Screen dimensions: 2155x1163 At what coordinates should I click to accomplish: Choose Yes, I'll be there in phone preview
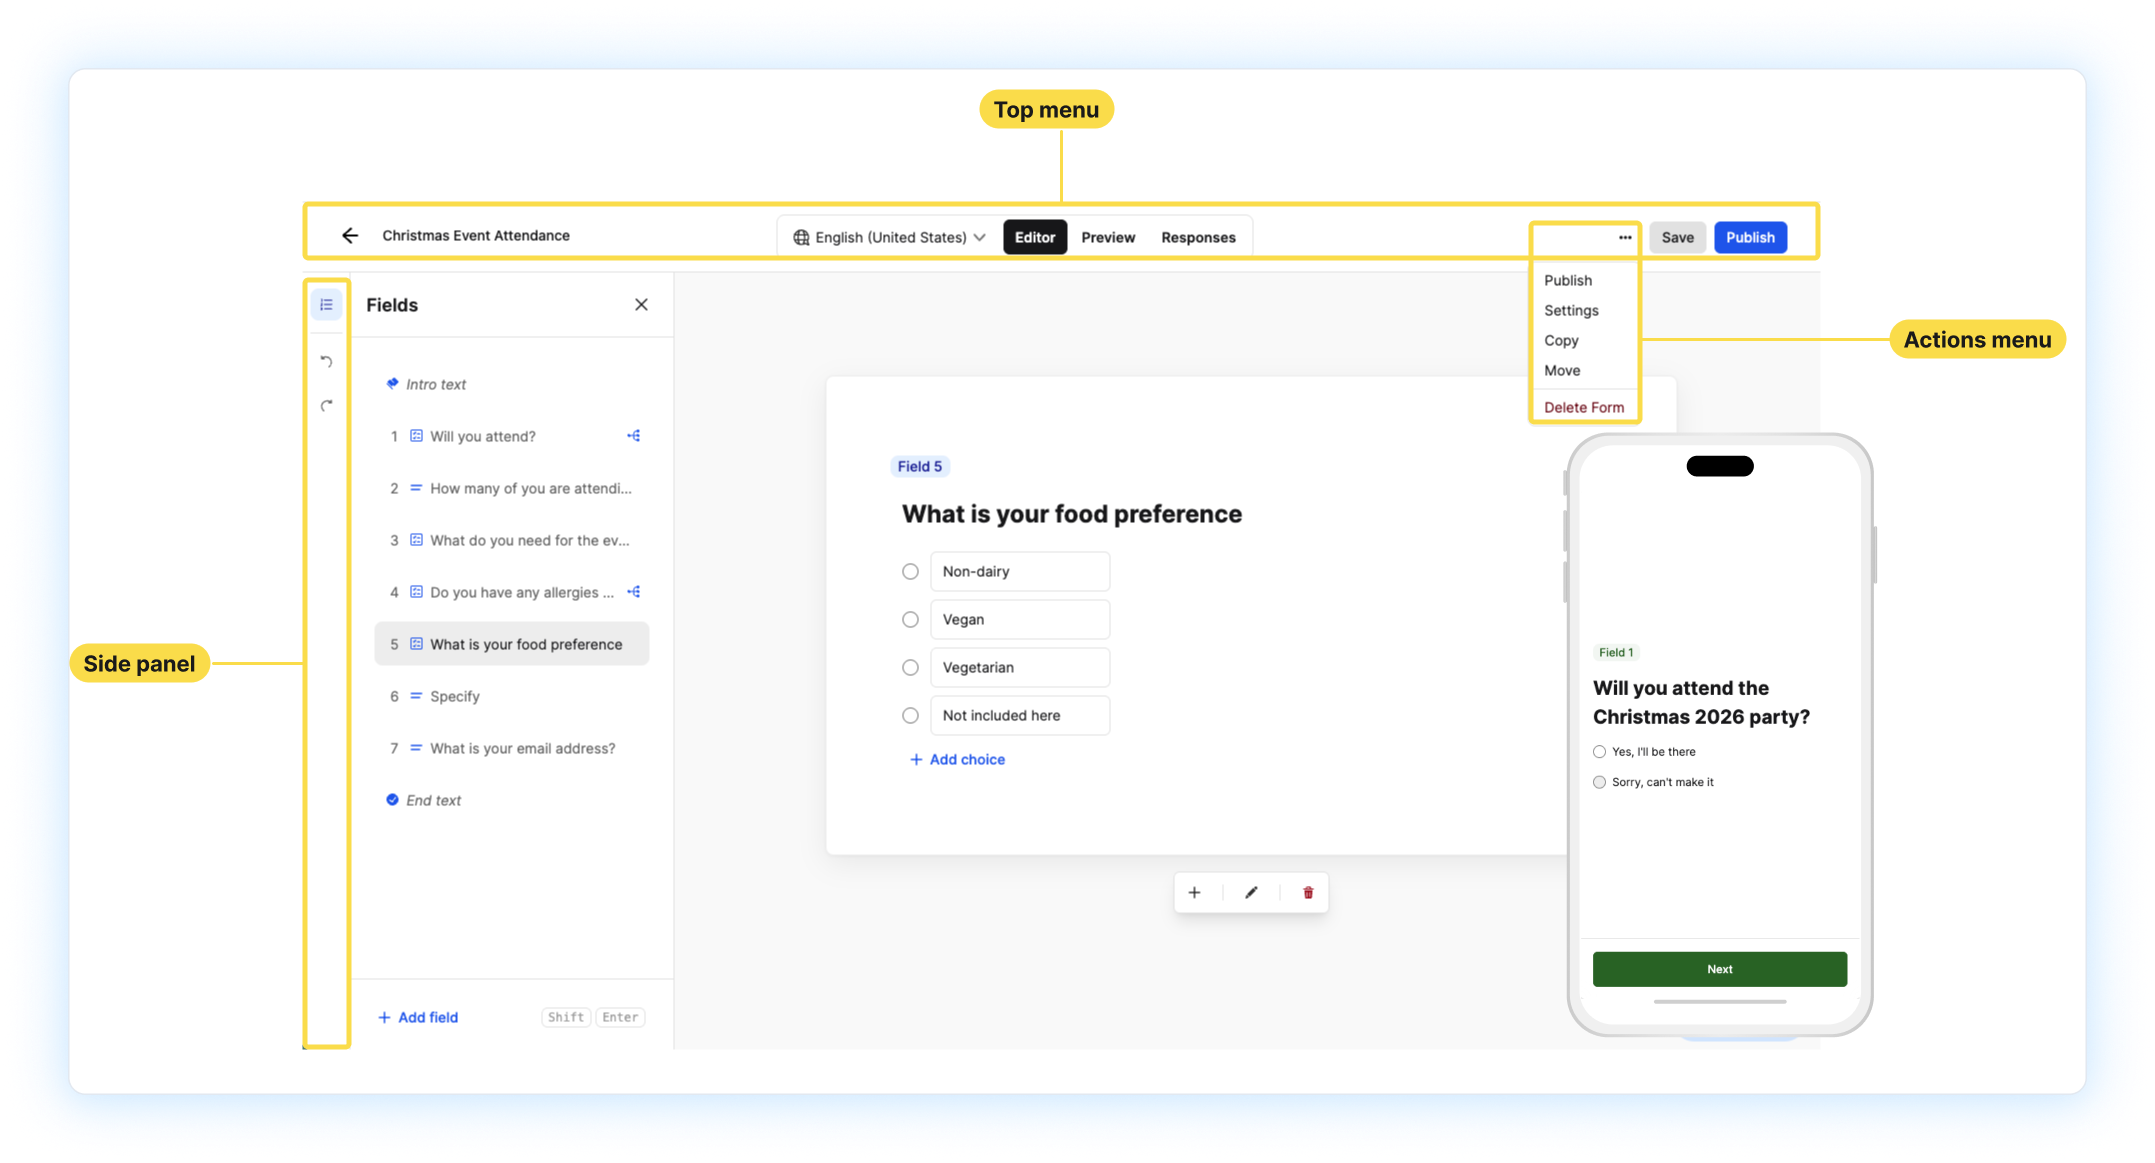pyautogui.click(x=1599, y=752)
